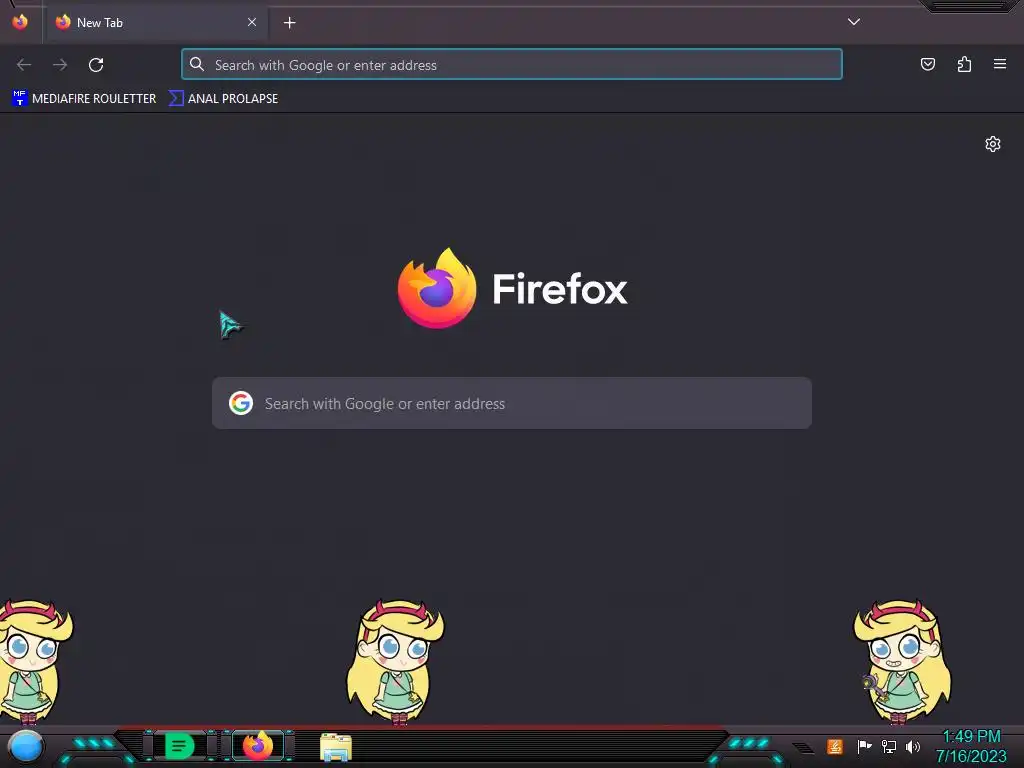Screen dimensions: 1024x768
Task: Select the New Tab tab
Action: pos(155,22)
